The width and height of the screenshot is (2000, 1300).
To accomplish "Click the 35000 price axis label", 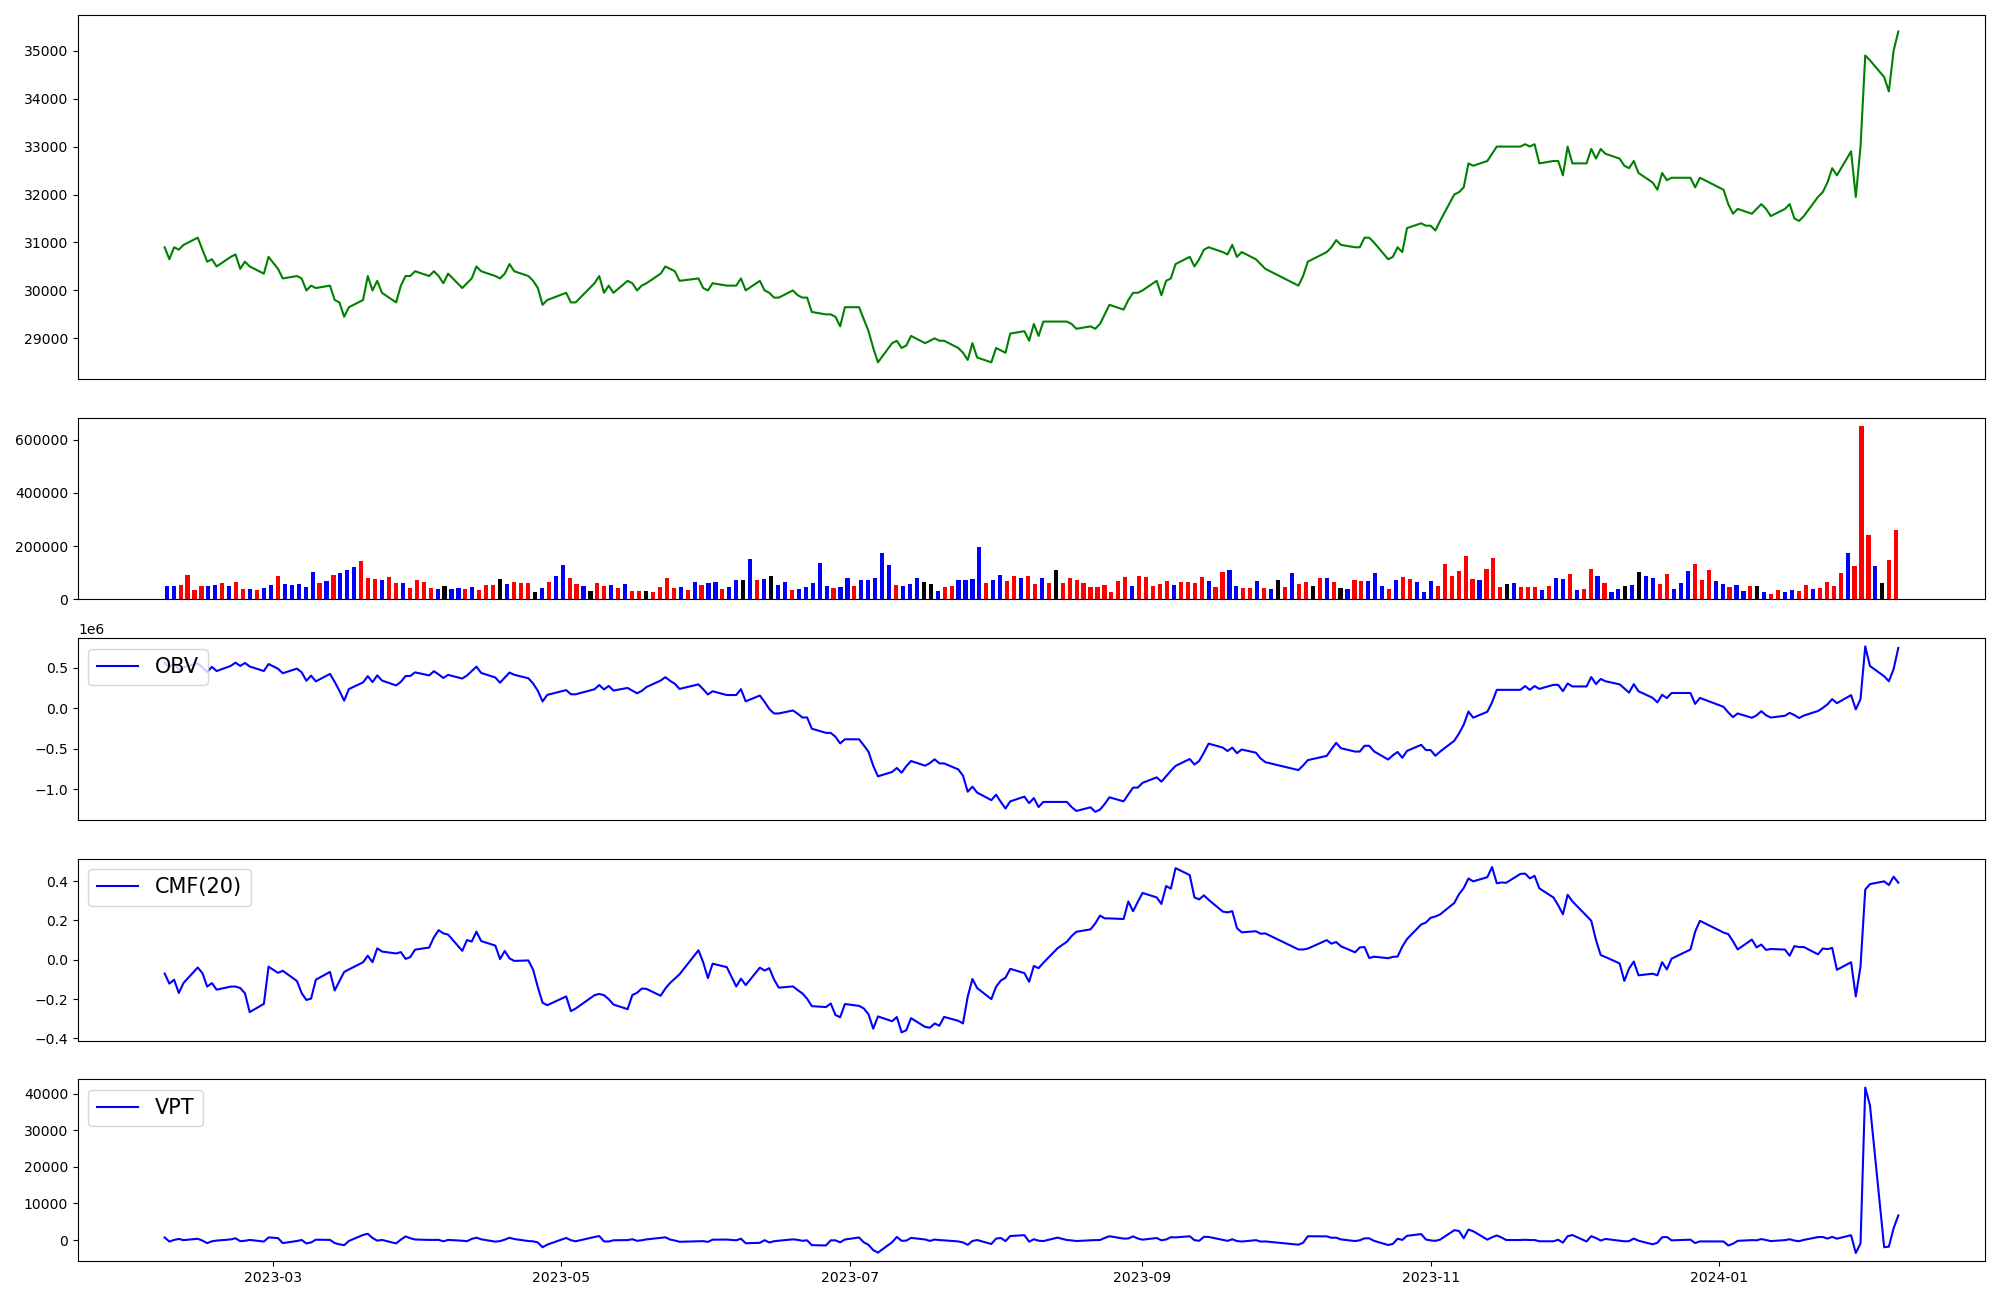I will coord(44,51).
